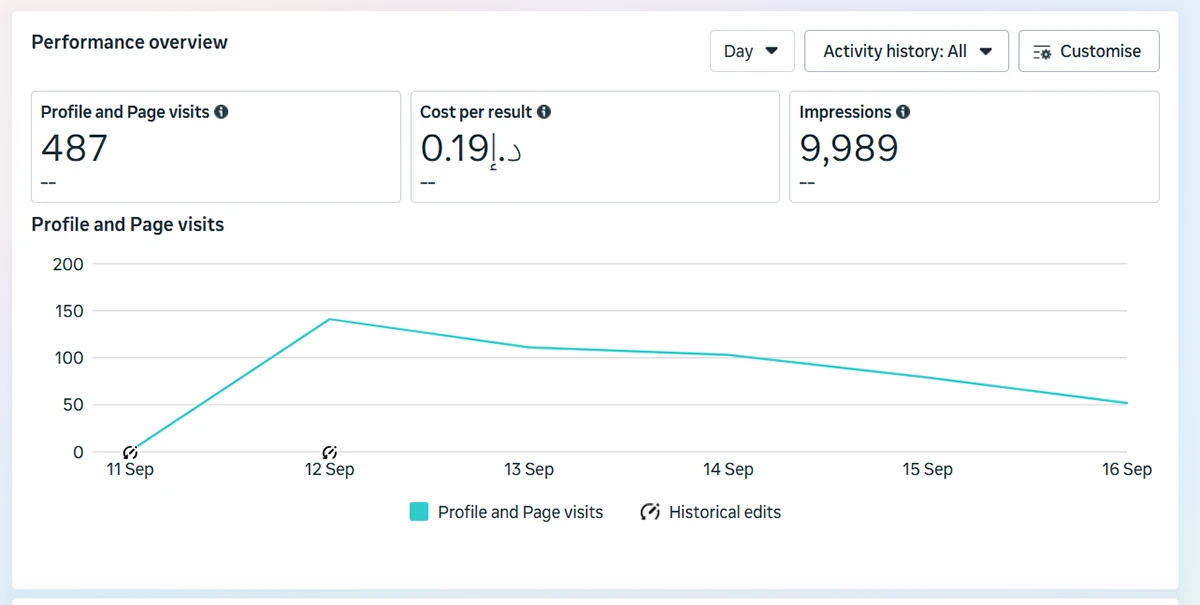Click the Impressions info icon

point(903,112)
